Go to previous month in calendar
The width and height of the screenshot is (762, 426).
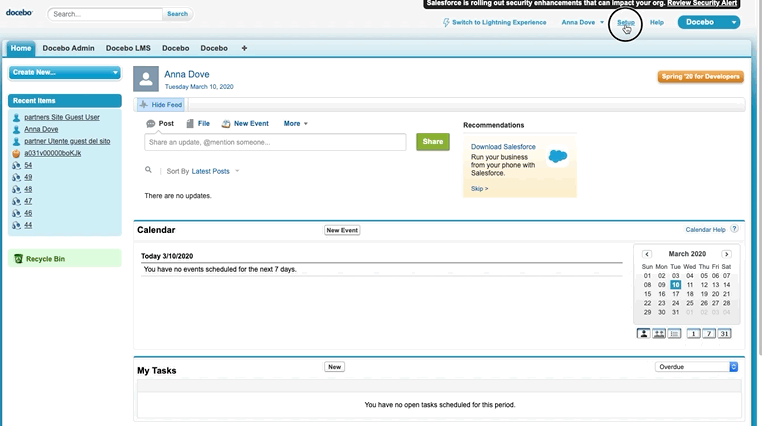(646, 254)
